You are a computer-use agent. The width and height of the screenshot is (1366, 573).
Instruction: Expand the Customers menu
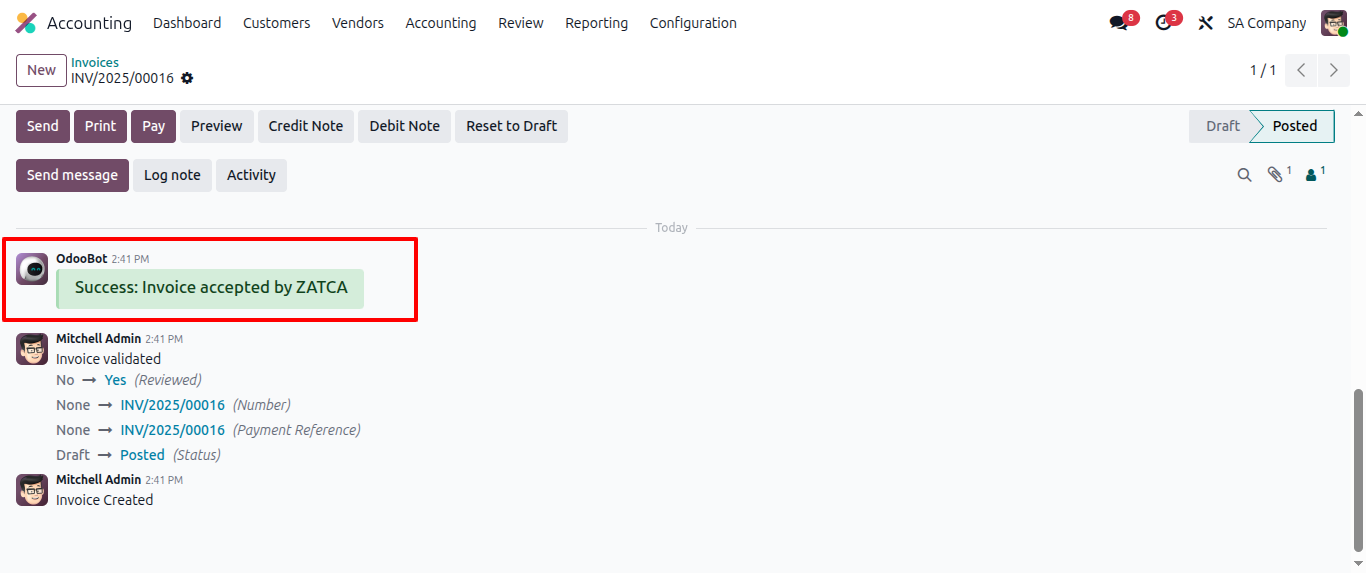[276, 23]
